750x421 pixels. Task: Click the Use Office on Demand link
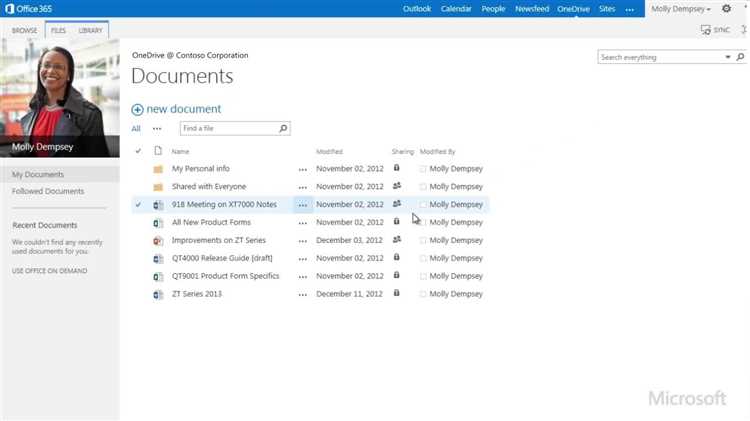pyautogui.click(x=49, y=271)
